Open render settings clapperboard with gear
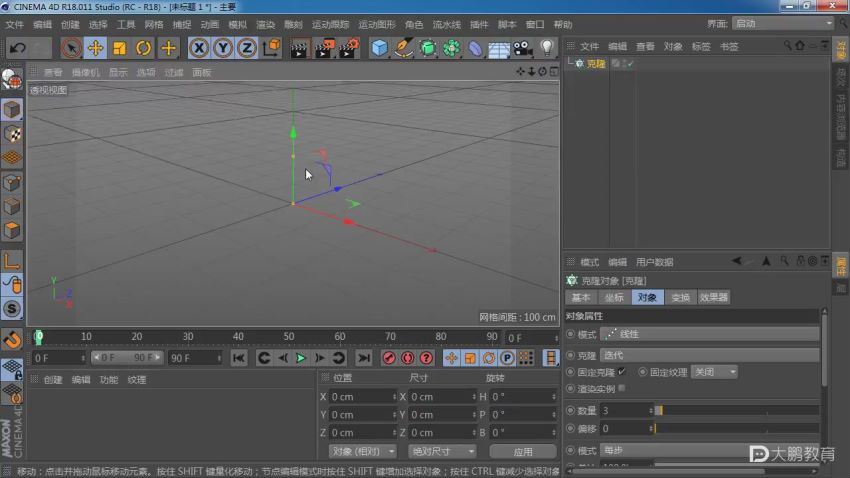 tap(349, 48)
